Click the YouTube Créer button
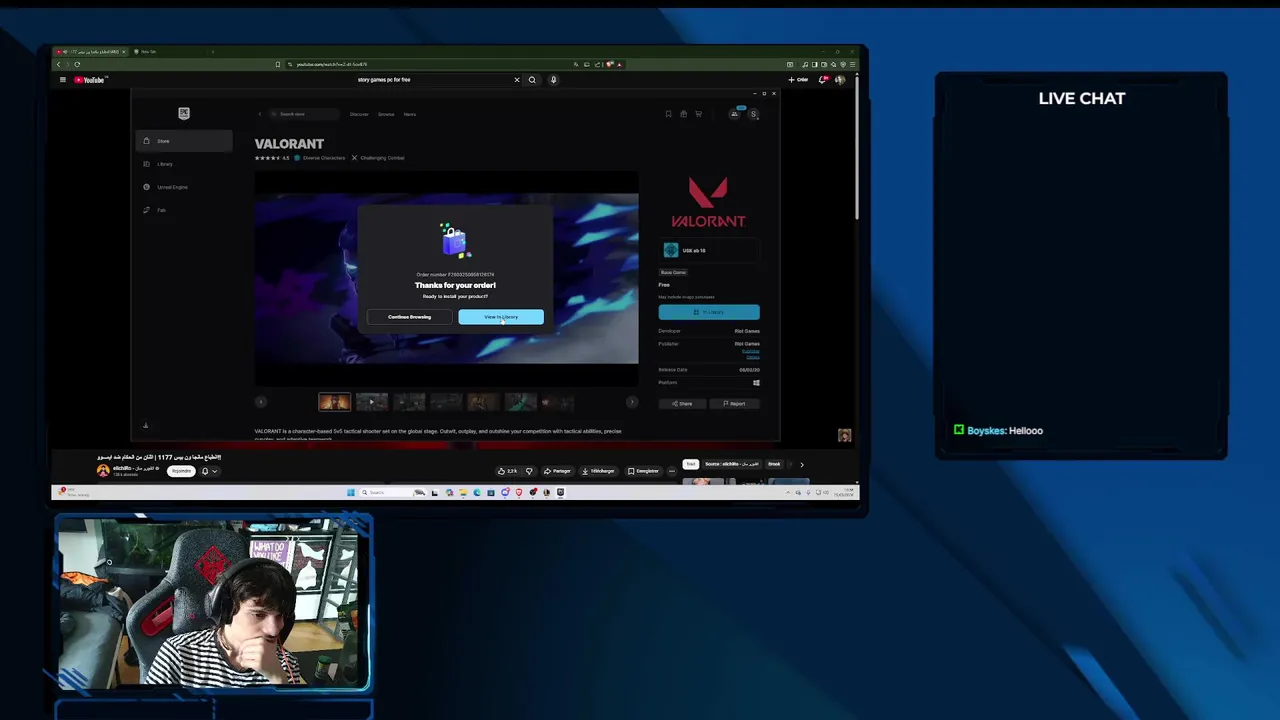Image resolution: width=1280 pixels, height=720 pixels. 798,80
